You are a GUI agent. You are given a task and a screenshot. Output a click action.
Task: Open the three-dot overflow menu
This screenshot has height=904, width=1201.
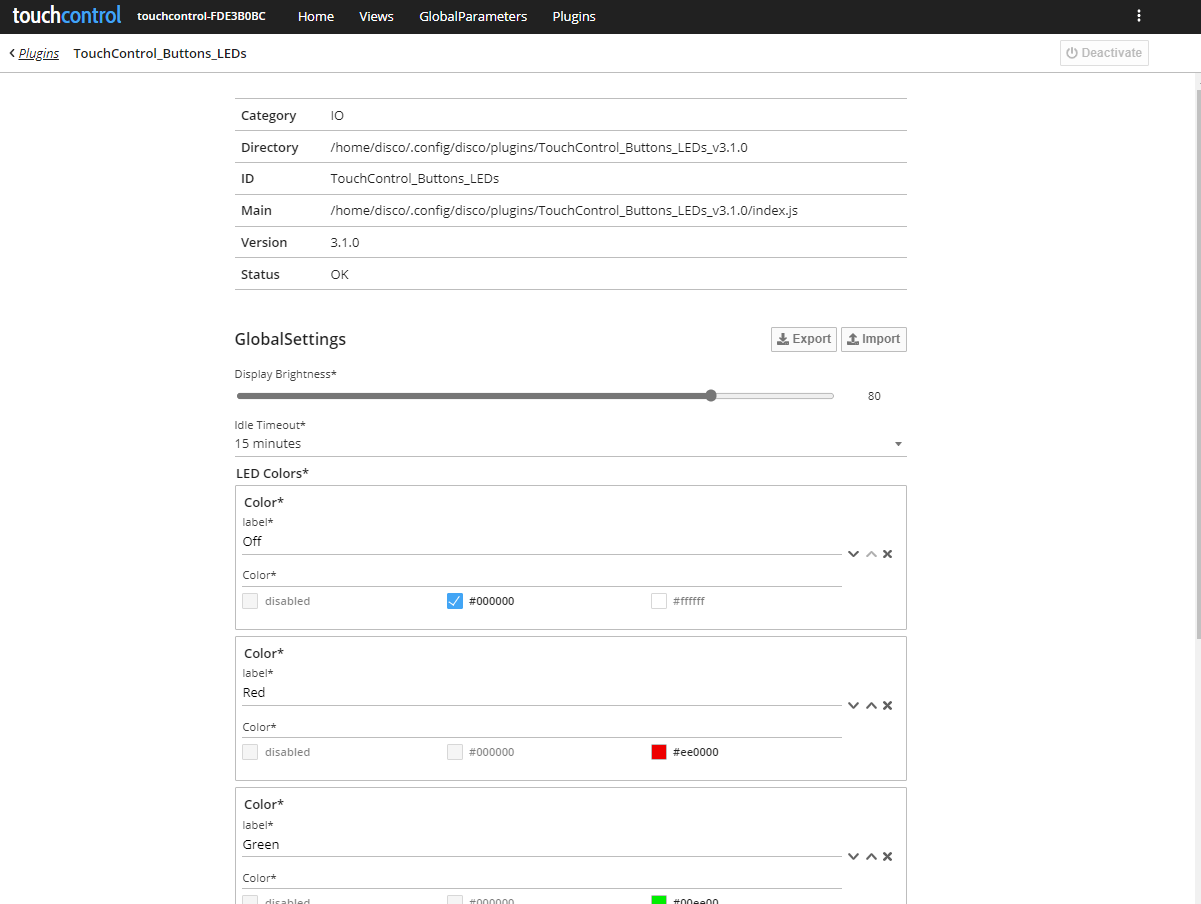click(x=1138, y=16)
